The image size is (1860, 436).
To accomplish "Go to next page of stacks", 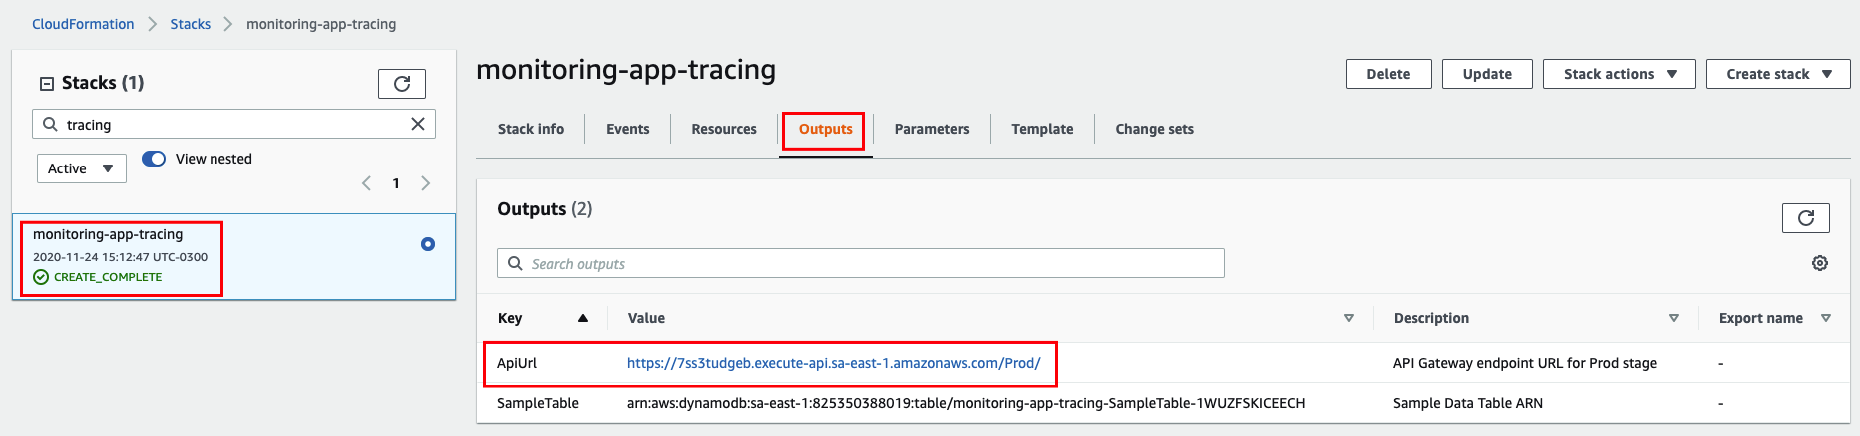I will click(x=426, y=183).
